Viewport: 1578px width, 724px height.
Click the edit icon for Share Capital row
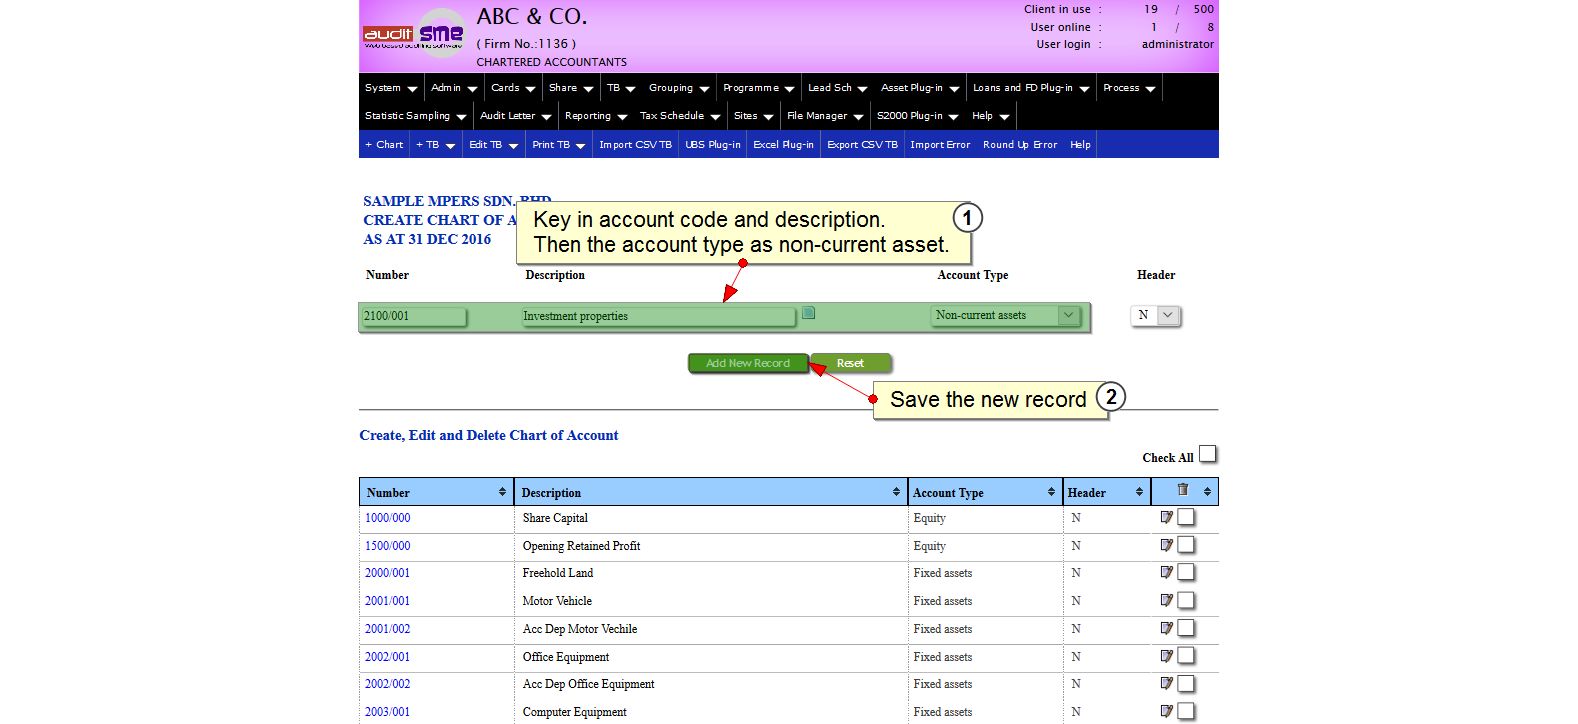(x=1166, y=517)
